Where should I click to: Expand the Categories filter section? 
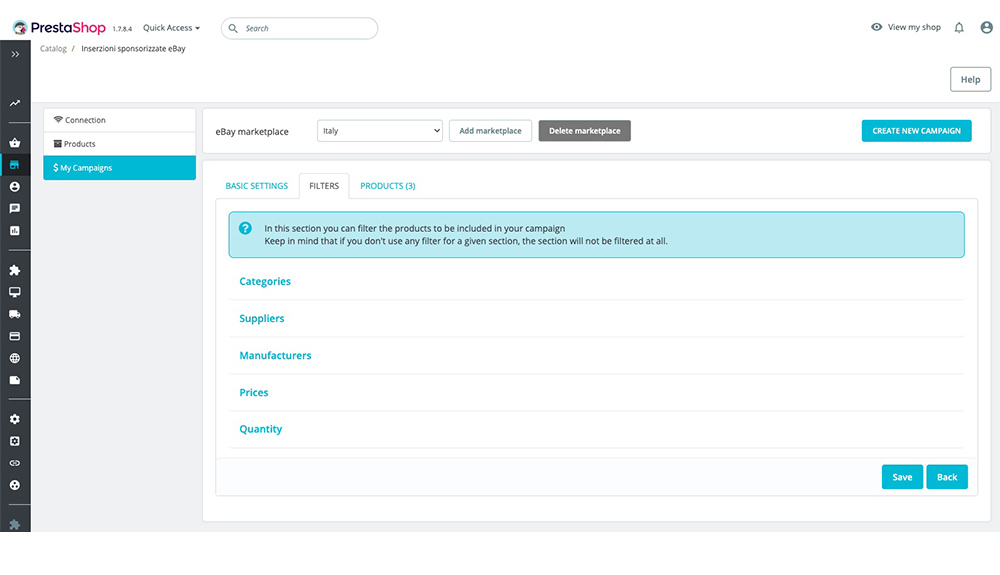tap(265, 281)
